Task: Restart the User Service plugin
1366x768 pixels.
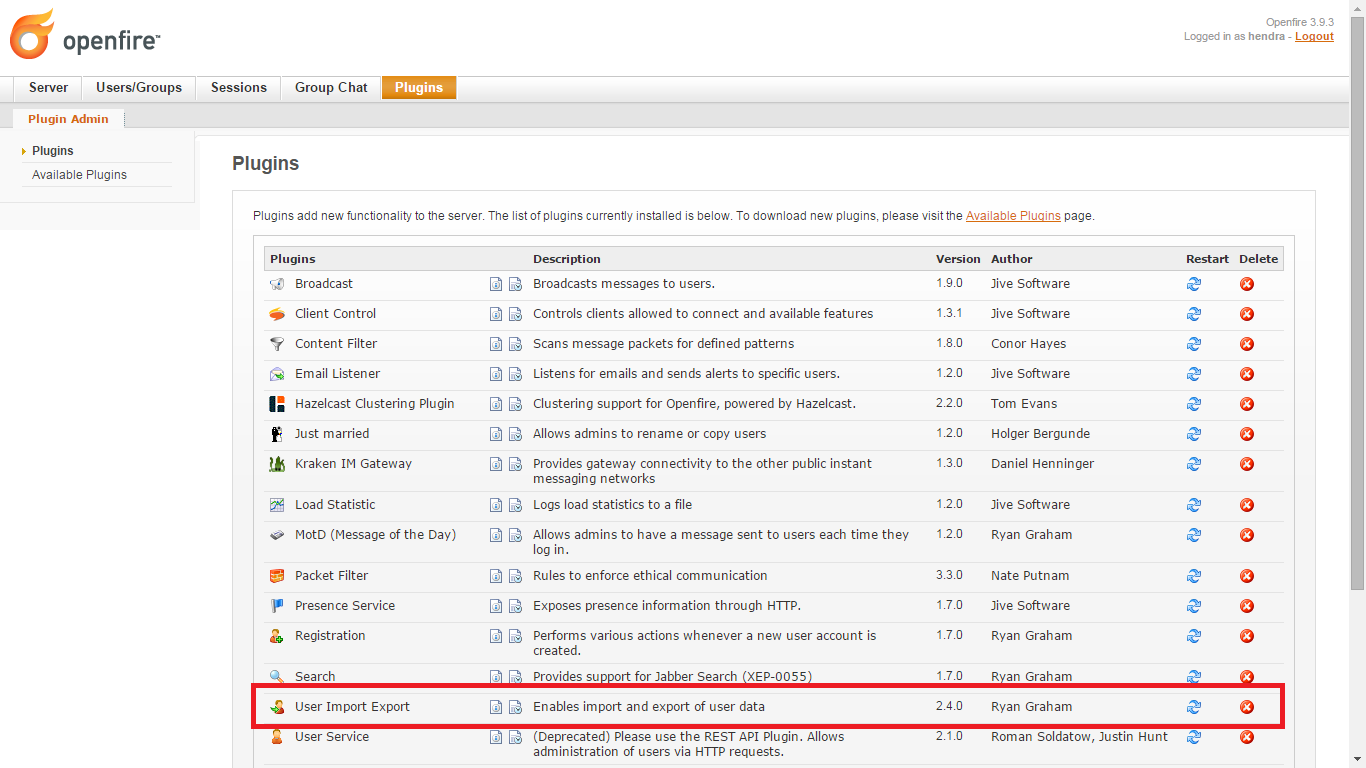Action: click(x=1194, y=737)
